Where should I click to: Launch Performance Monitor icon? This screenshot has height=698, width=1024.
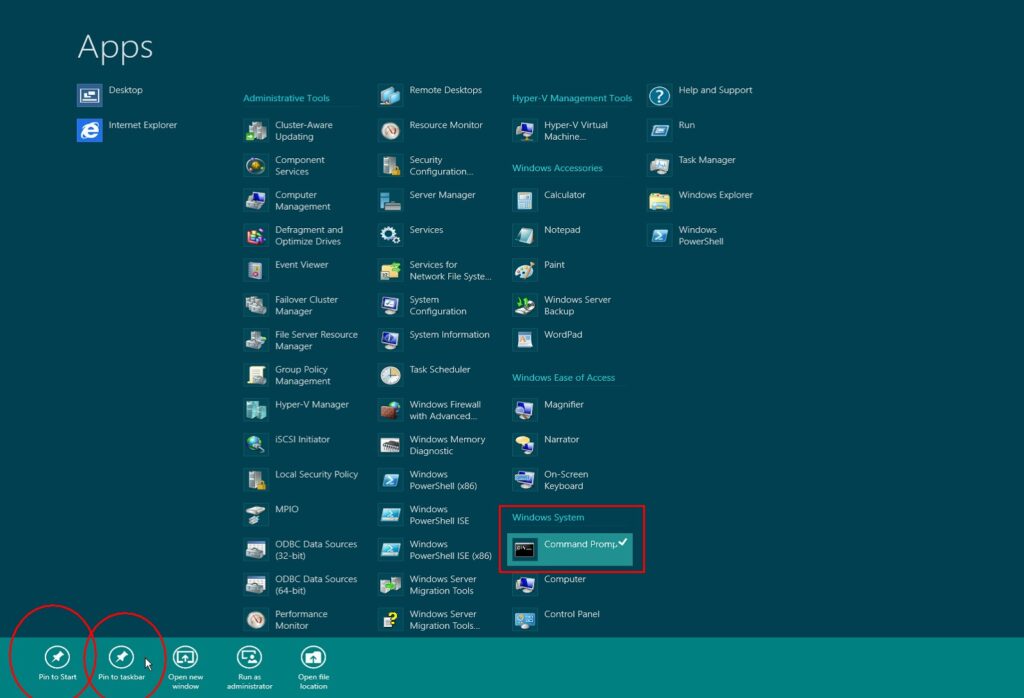(x=256, y=620)
